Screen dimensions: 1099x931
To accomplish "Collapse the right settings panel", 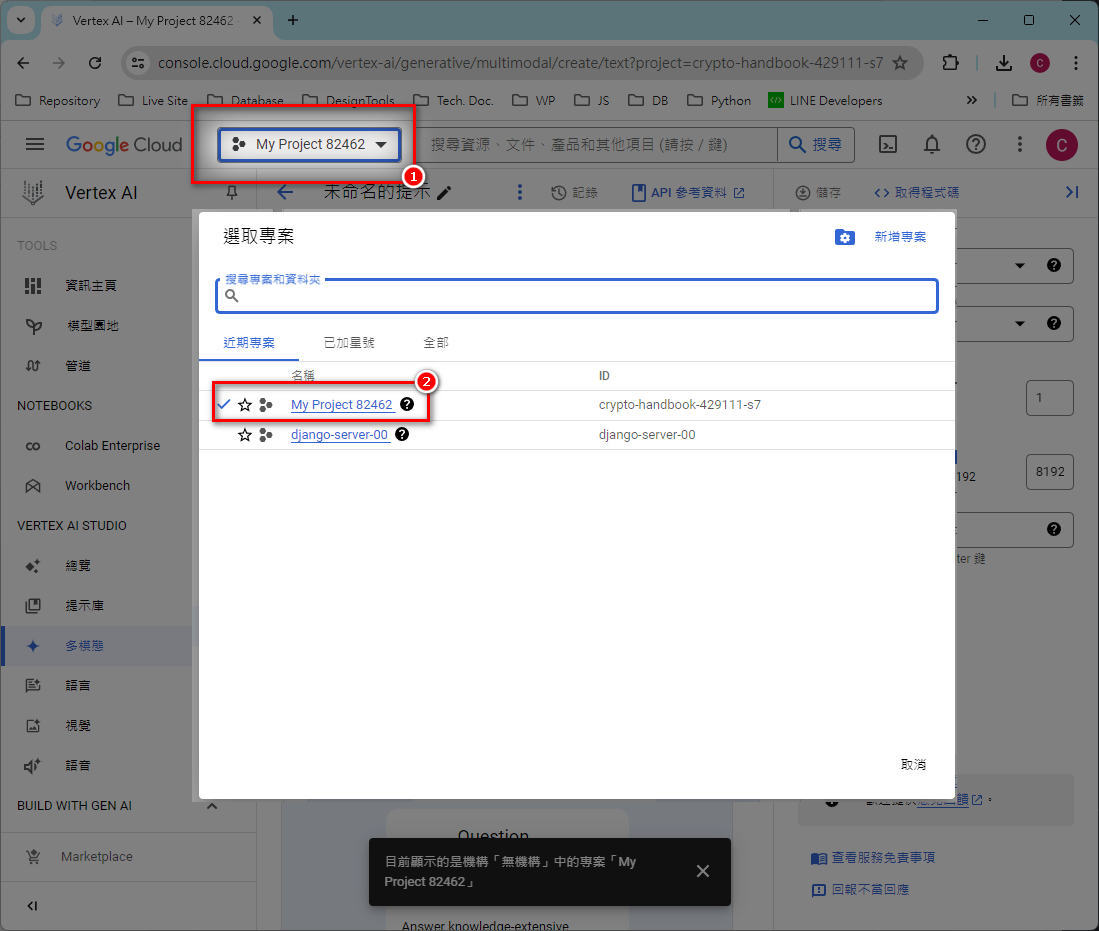I will click(1072, 192).
